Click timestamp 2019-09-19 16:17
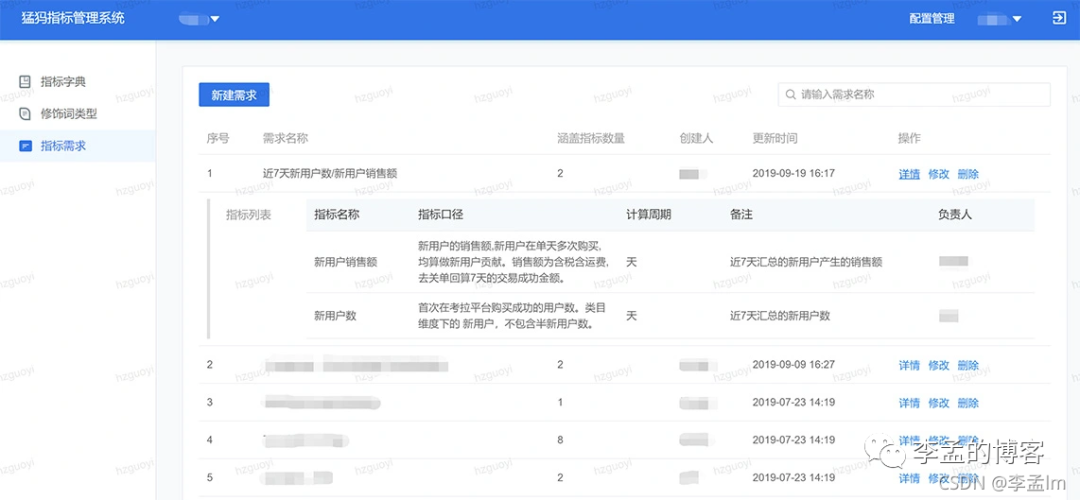The image size is (1080, 500). tap(793, 174)
